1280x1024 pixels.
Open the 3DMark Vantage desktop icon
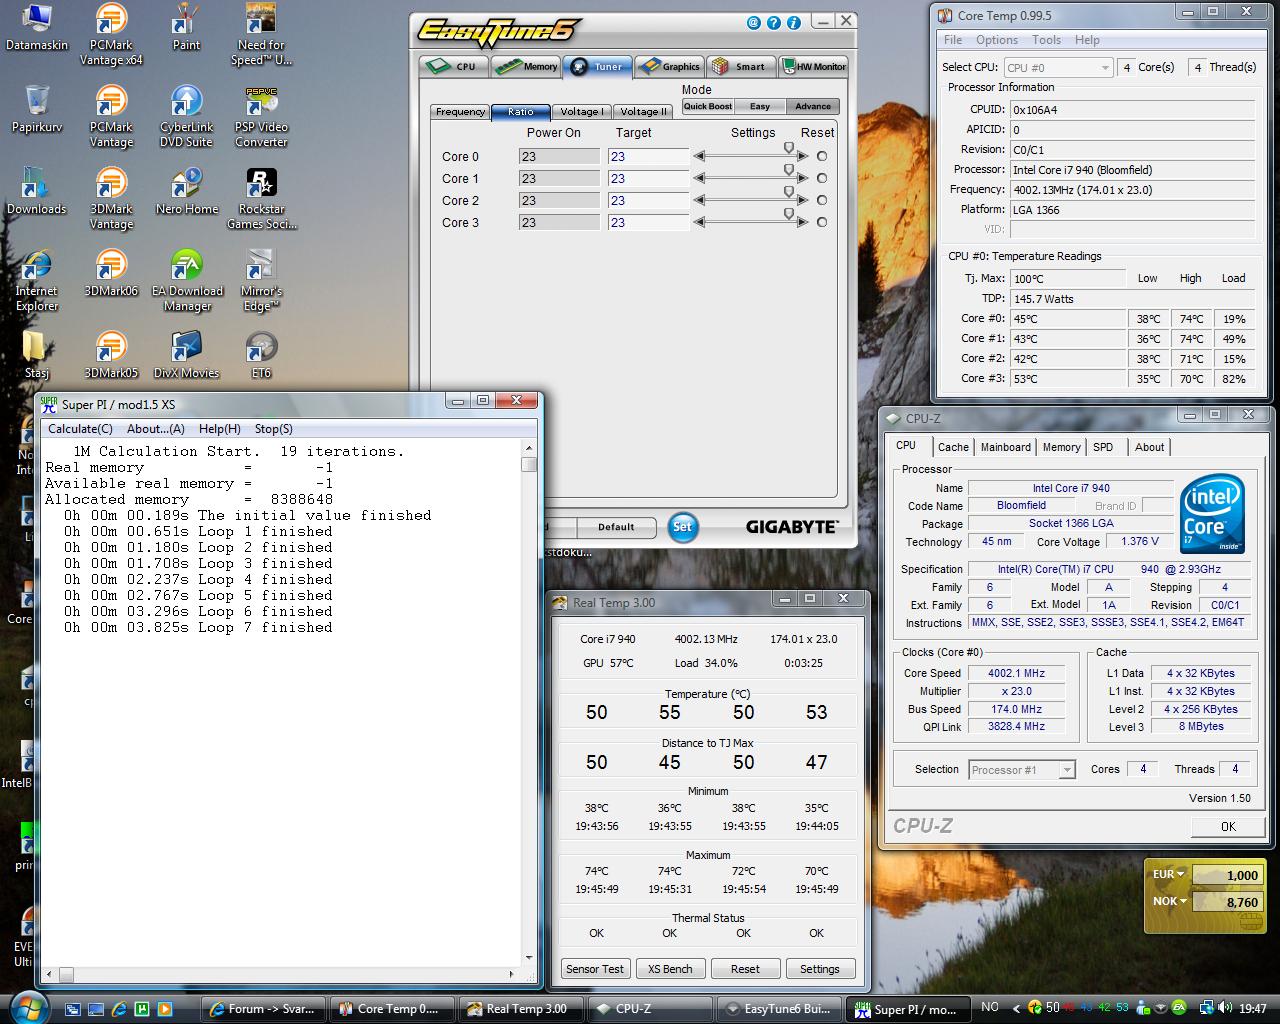(x=111, y=199)
